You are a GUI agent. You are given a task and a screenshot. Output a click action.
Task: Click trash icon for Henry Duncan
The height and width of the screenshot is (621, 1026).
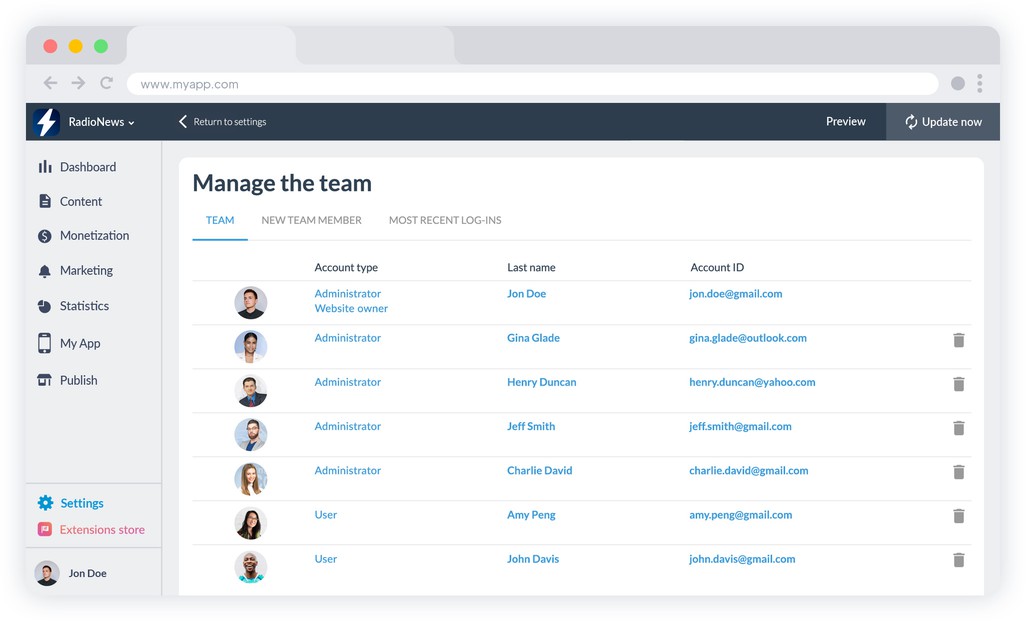(x=958, y=384)
